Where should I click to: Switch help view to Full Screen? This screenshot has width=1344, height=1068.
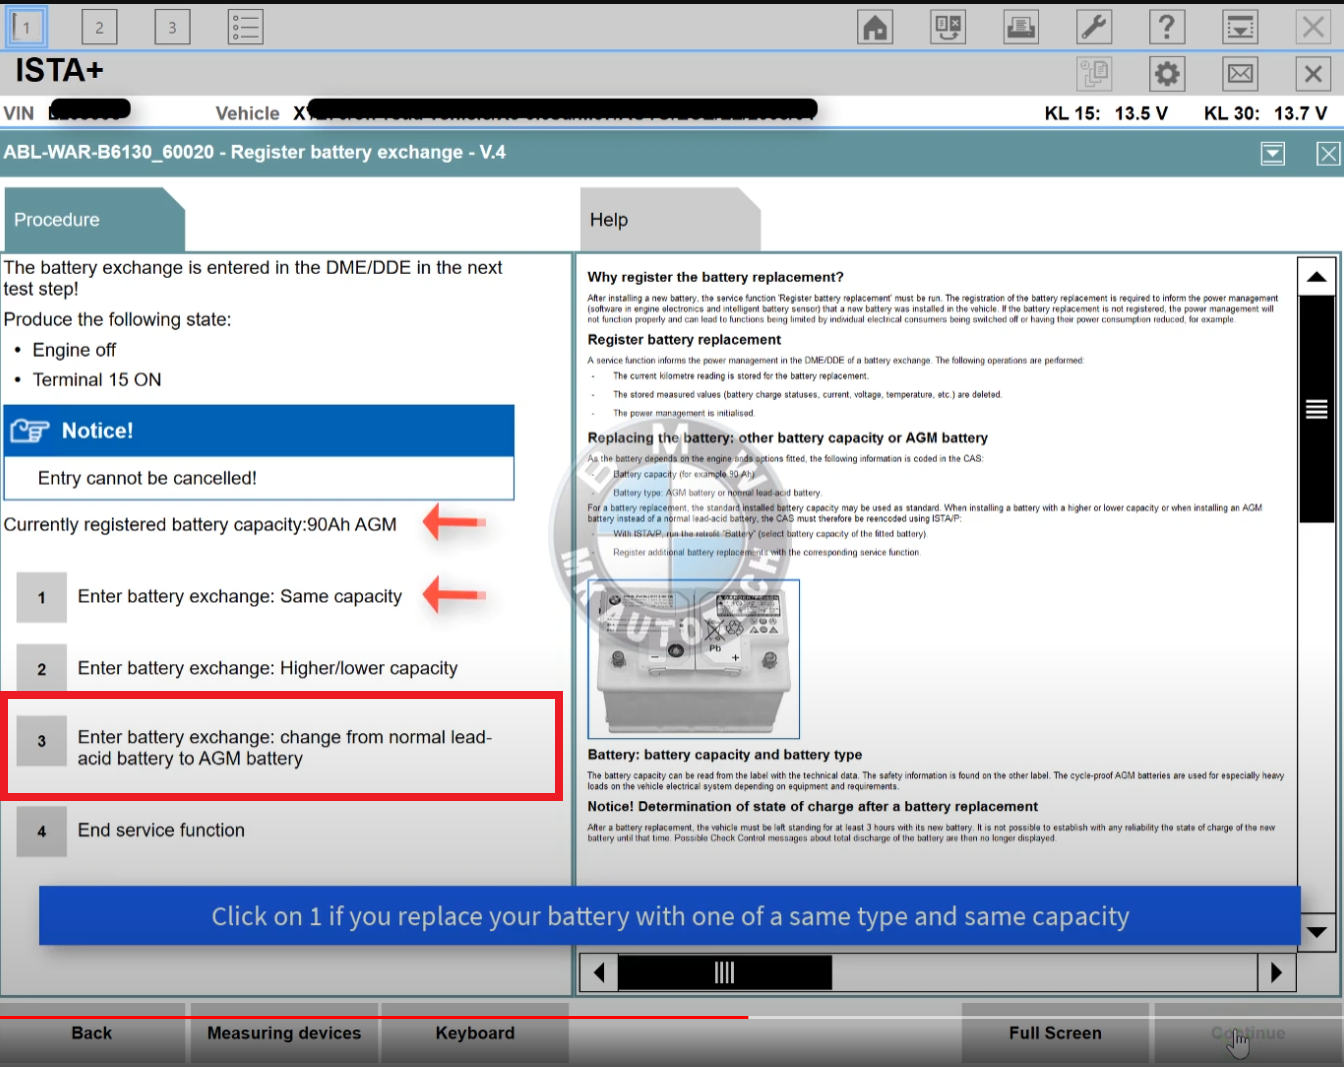click(x=1055, y=1034)
